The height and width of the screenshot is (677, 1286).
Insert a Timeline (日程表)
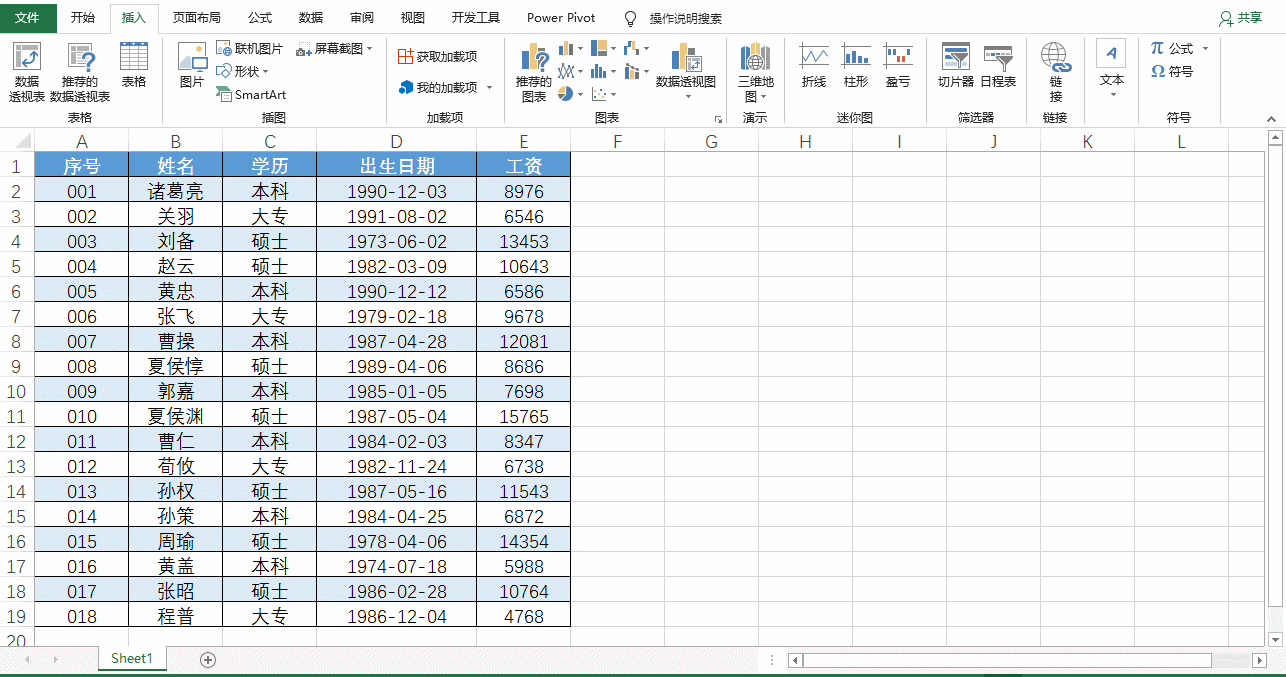(998, 66)
